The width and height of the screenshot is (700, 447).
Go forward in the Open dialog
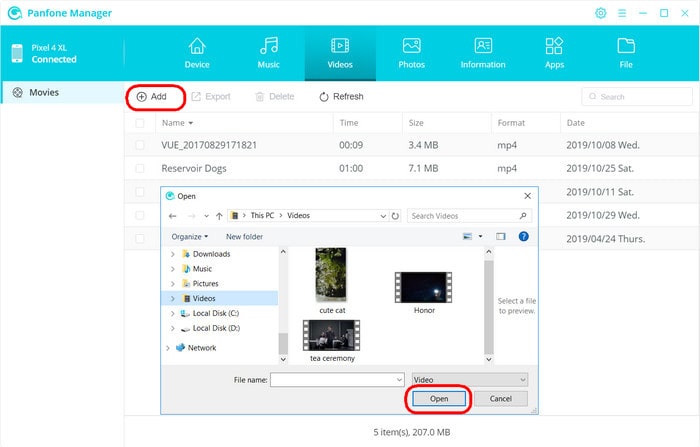(x=192, y=216)
